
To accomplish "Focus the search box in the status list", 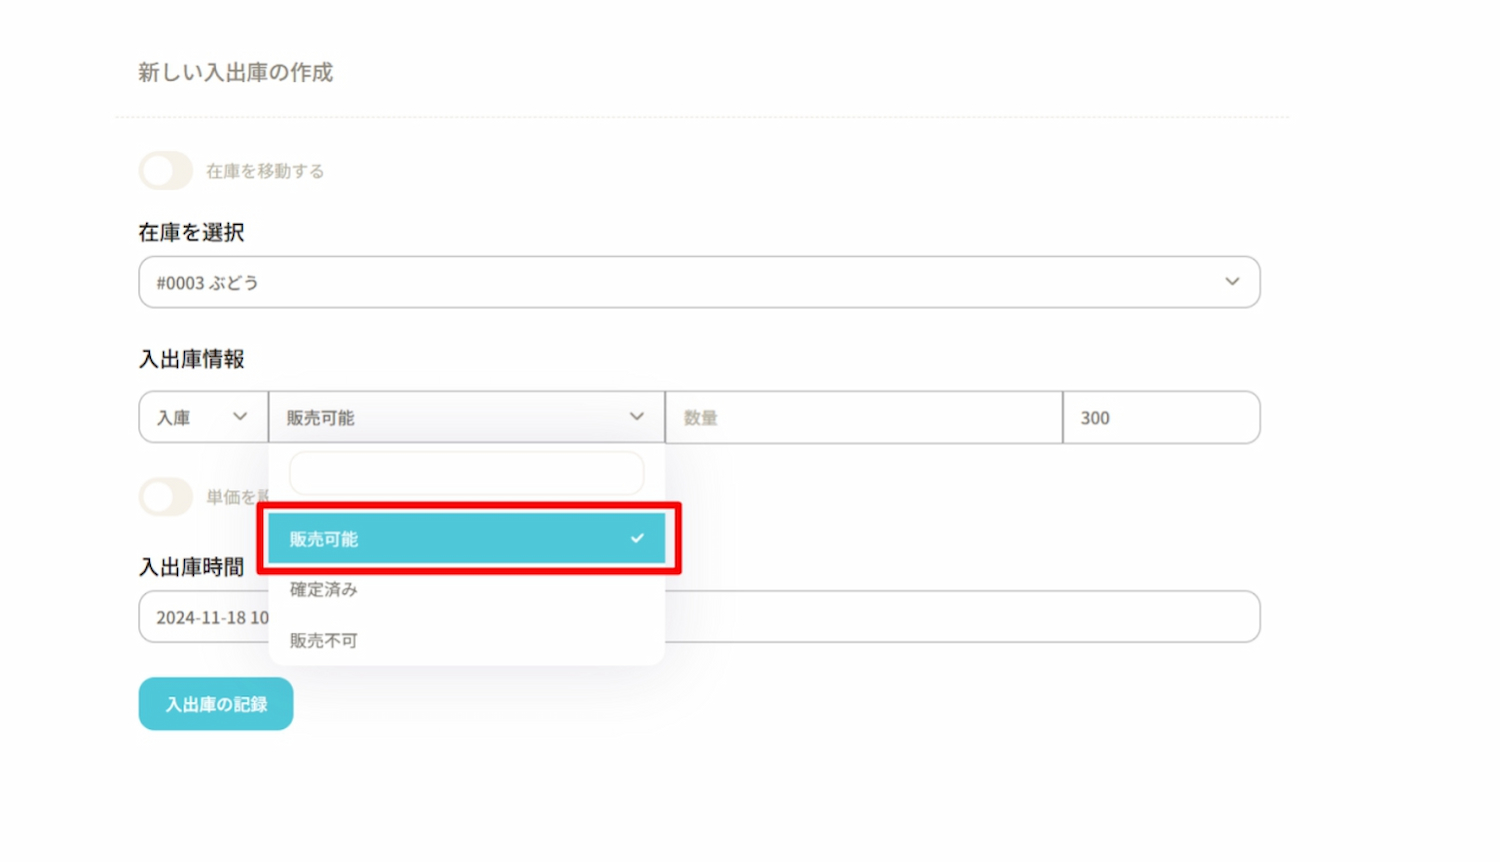I will (466, 473).
